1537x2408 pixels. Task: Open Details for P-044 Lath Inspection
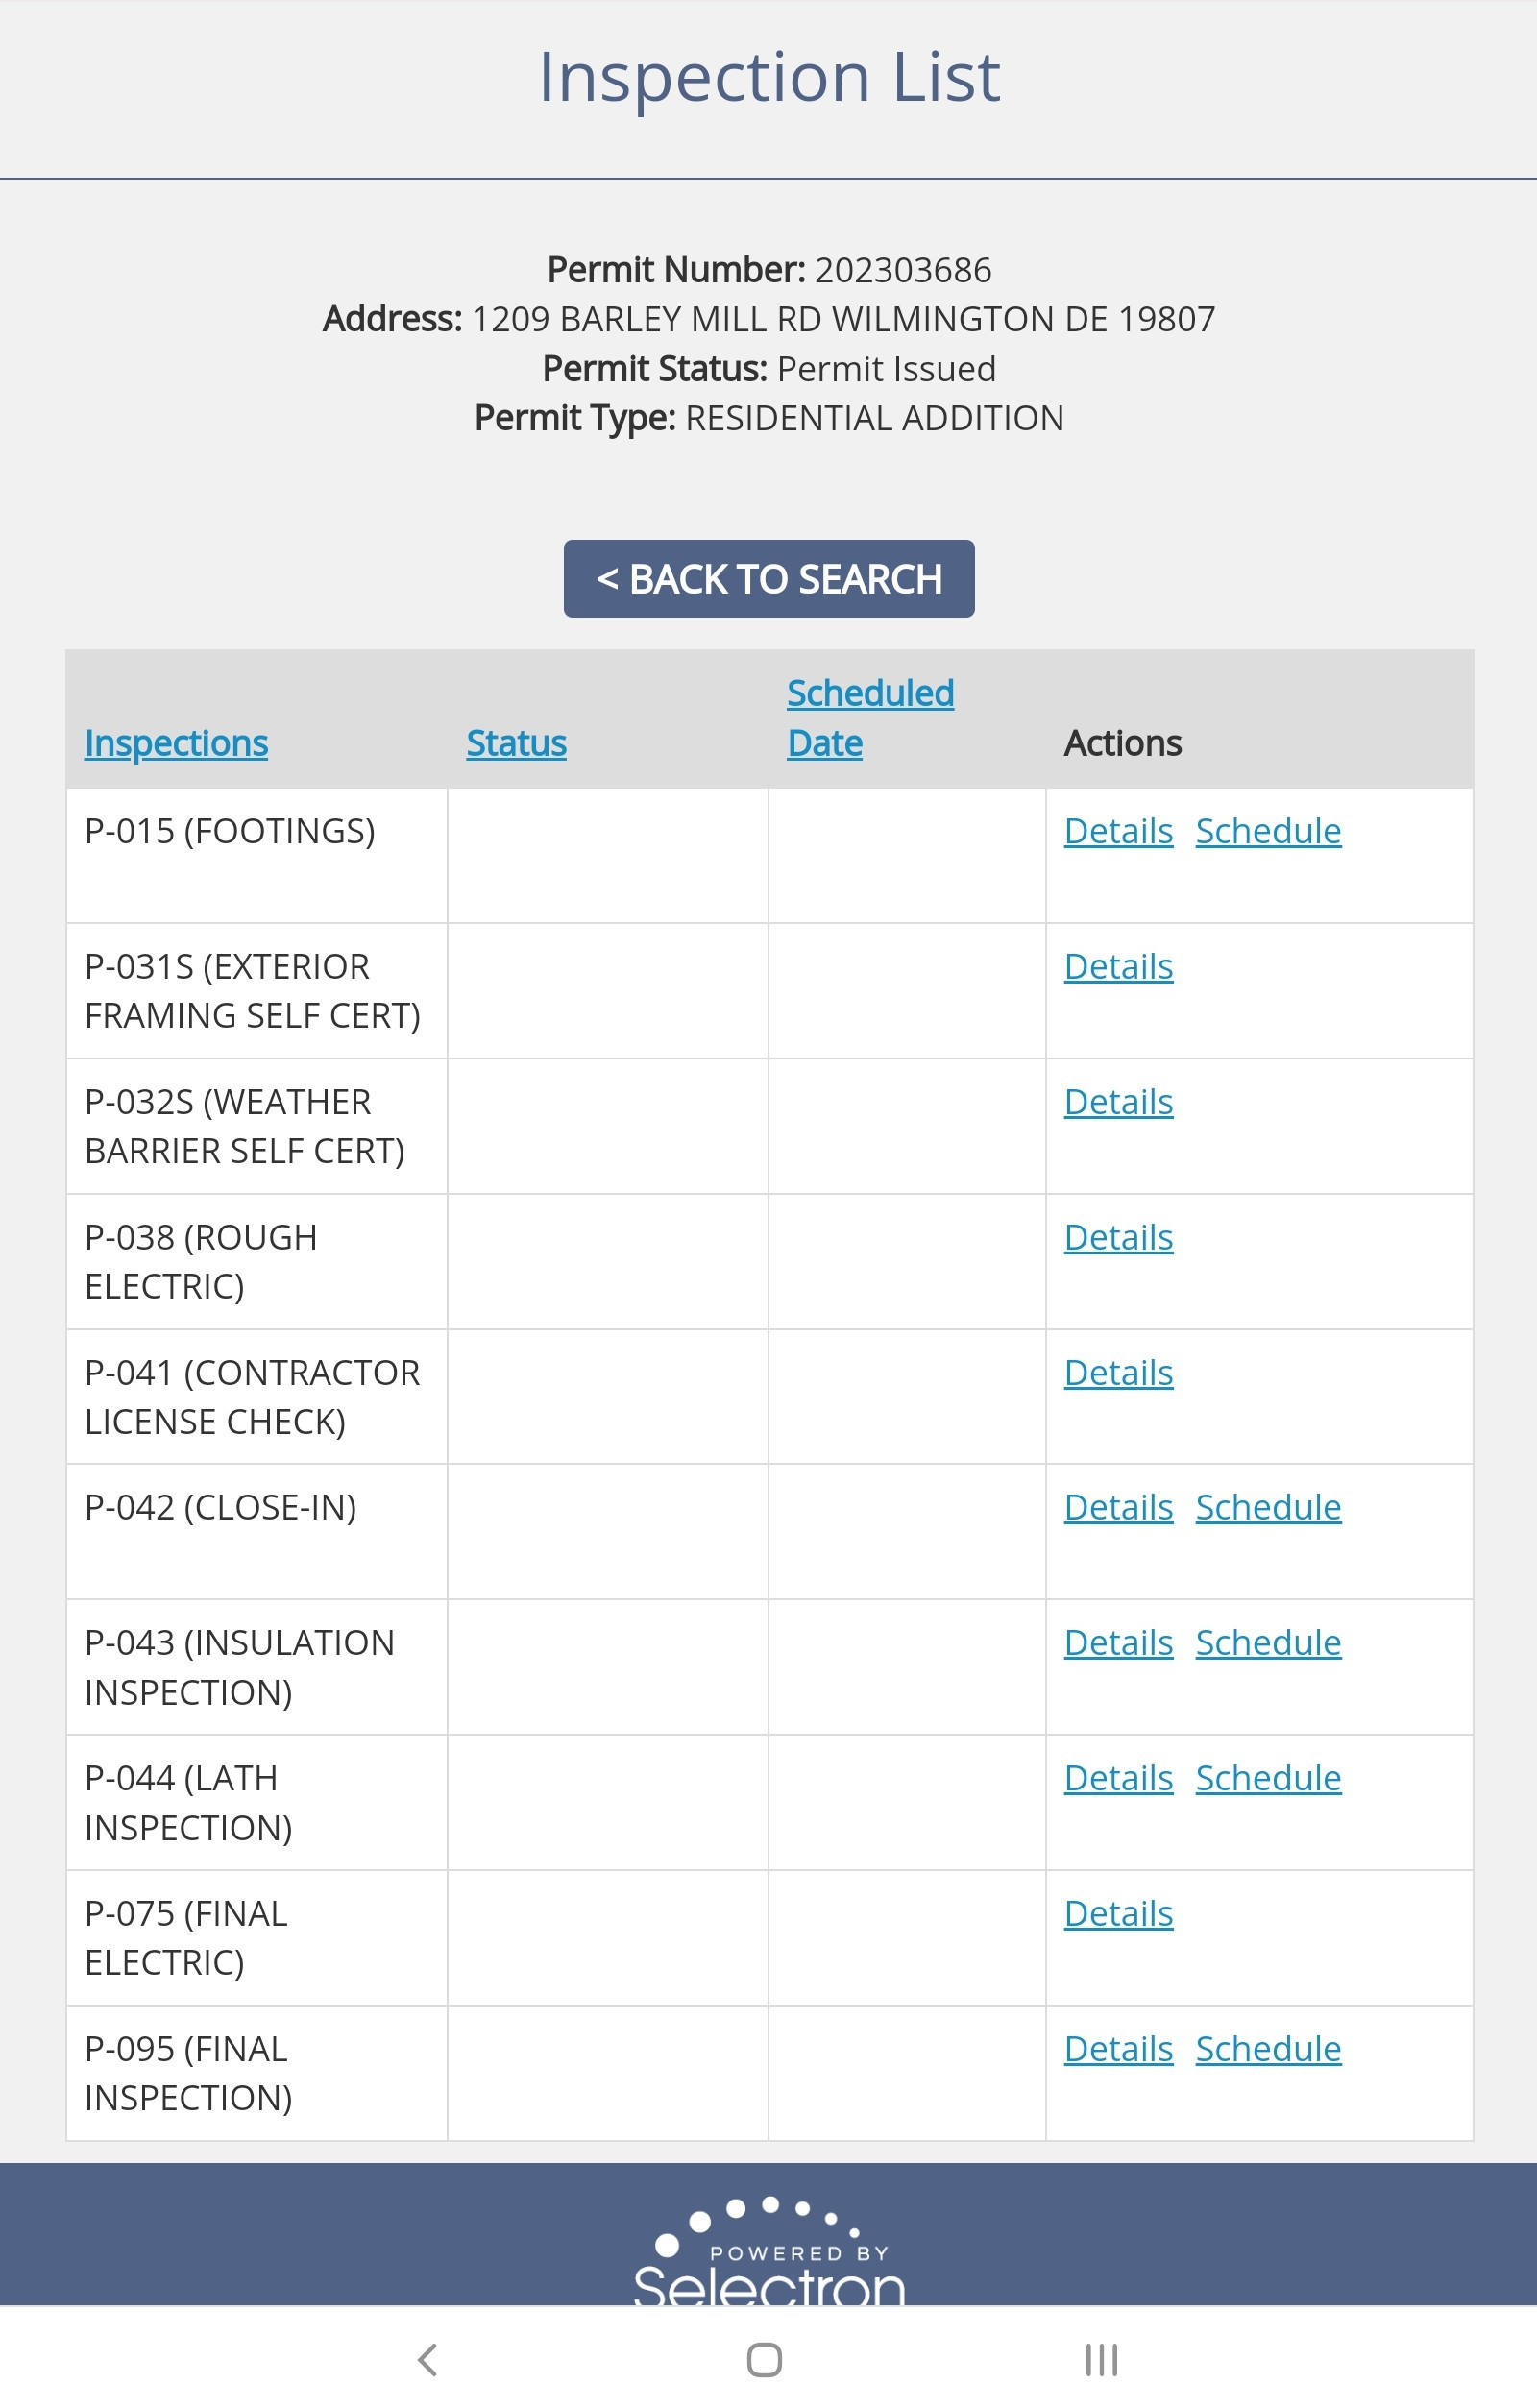(x=1118, y=1778)
